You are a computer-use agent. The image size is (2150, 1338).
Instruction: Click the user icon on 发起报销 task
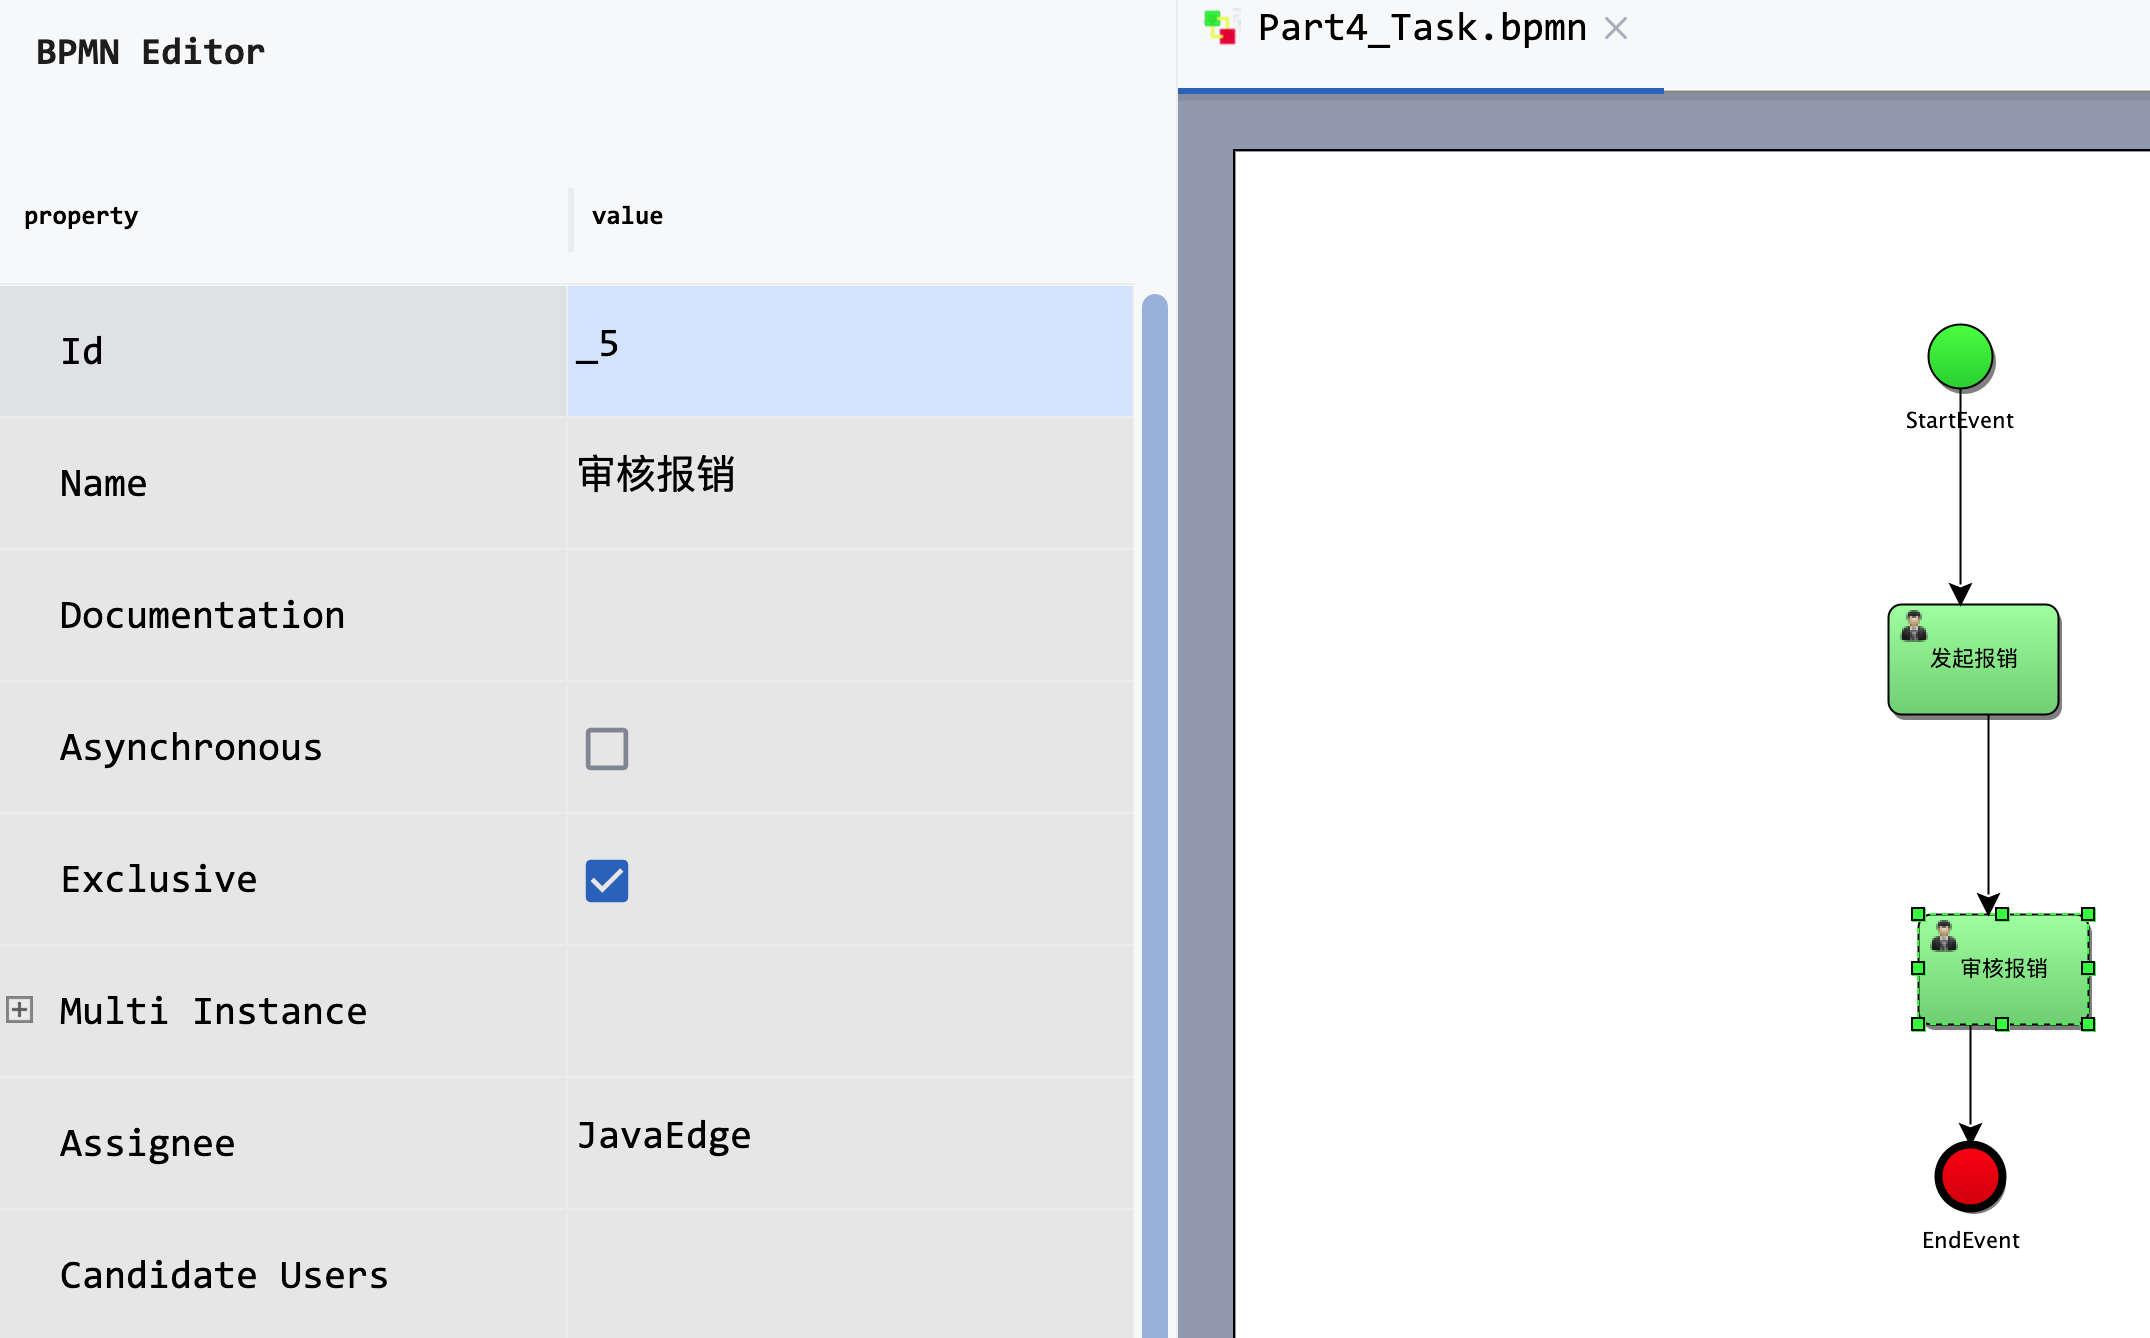pos(1914,627)
